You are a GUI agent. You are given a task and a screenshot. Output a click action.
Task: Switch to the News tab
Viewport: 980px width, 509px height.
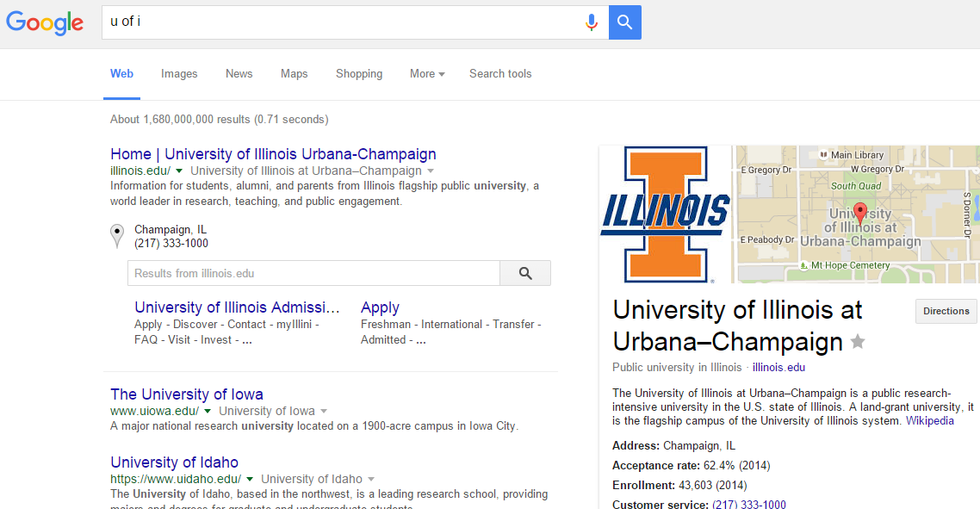pos(239,74)
